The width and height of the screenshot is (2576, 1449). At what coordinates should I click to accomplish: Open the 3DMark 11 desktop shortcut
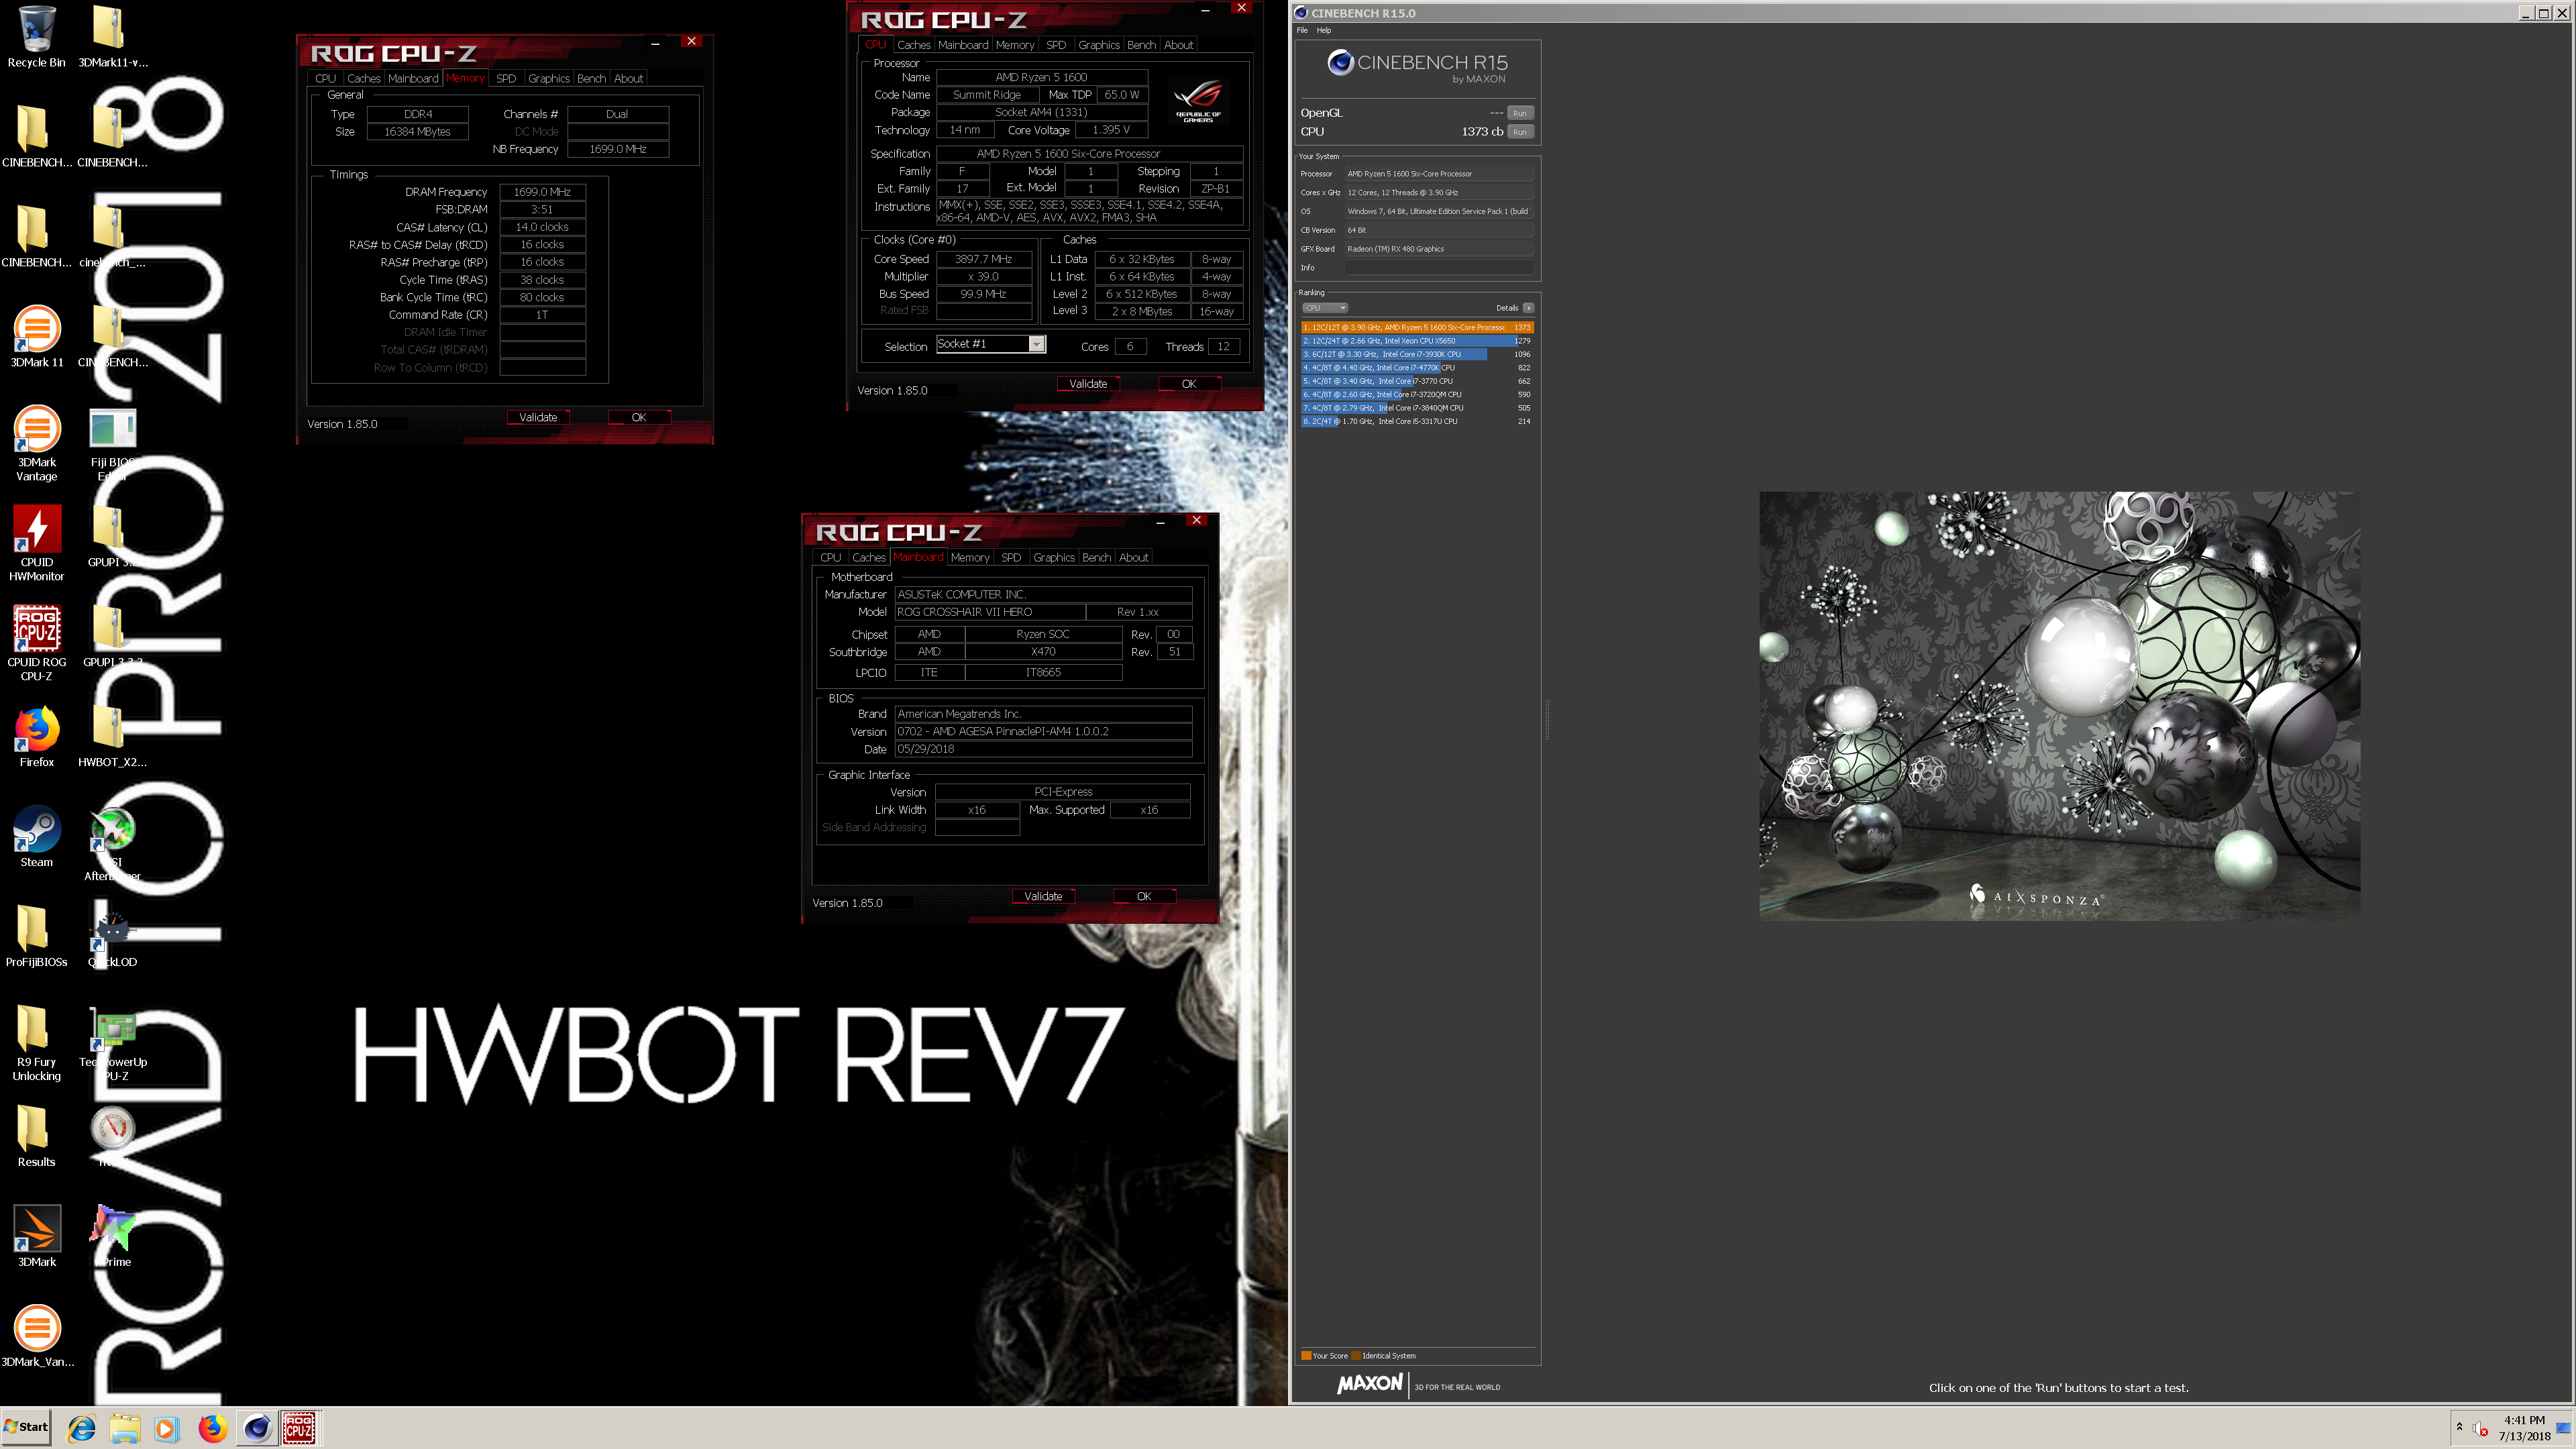[36, 337]
